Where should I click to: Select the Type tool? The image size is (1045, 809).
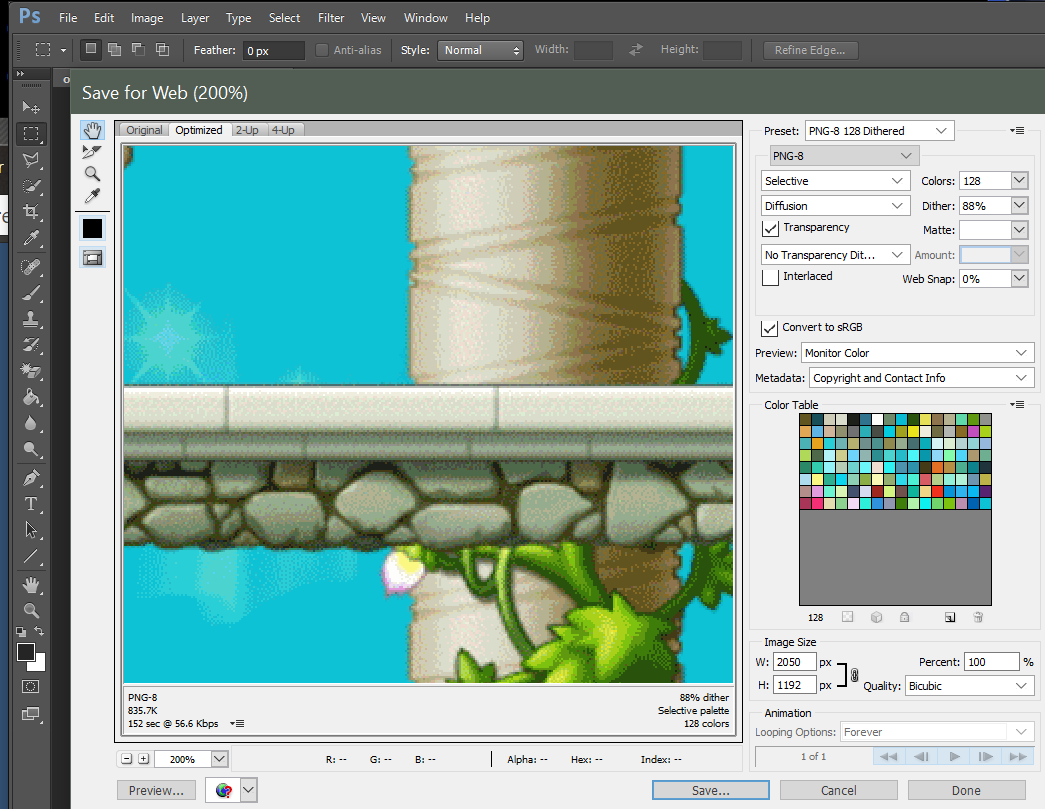click(31, 504)
